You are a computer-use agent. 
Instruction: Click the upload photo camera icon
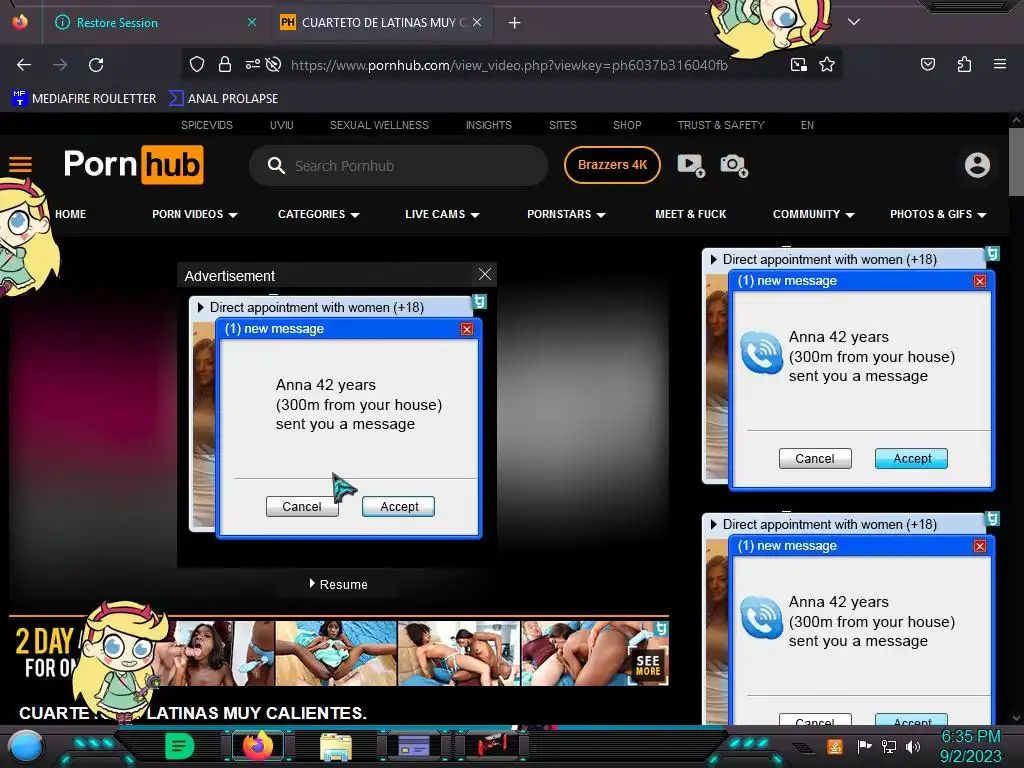[x=734, y=165]
